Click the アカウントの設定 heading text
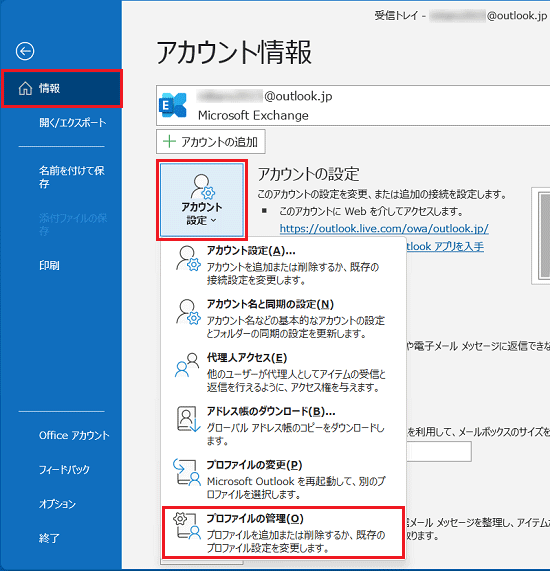Image resolution: width=550 pixels, height=571 pixels. pyautogui.click(x=309, y=174)
